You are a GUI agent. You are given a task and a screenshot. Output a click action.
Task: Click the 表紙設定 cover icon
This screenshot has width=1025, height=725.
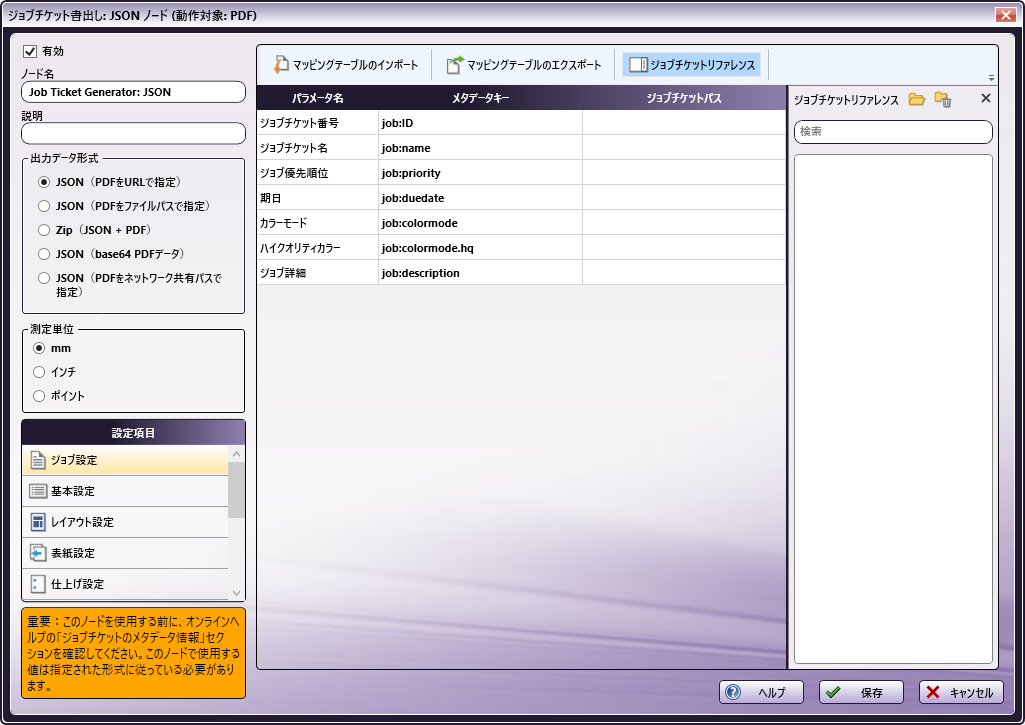[x=38, y=552]
